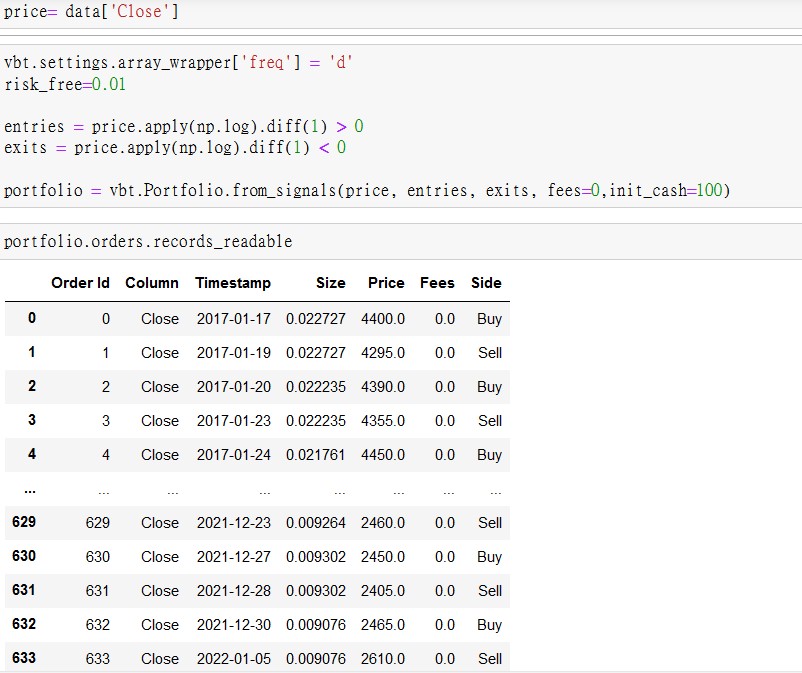Click size cell 0.021761
The height and width of the screenshot is (673, 802).
coord(316,455)
